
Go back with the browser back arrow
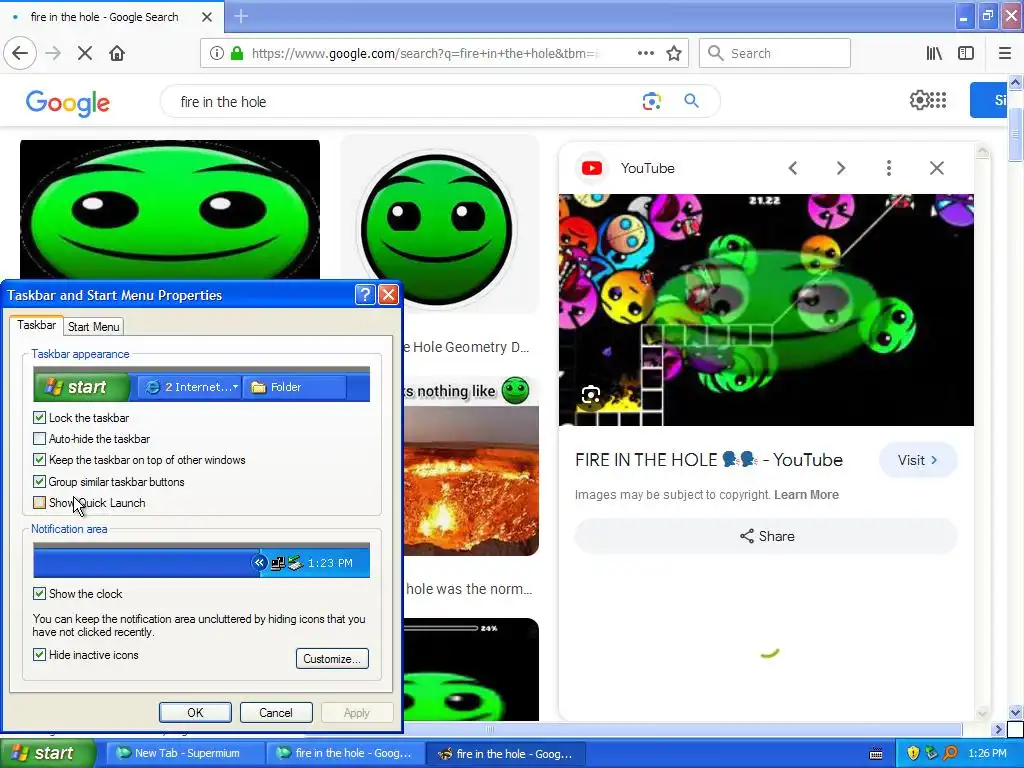point(20,53)
